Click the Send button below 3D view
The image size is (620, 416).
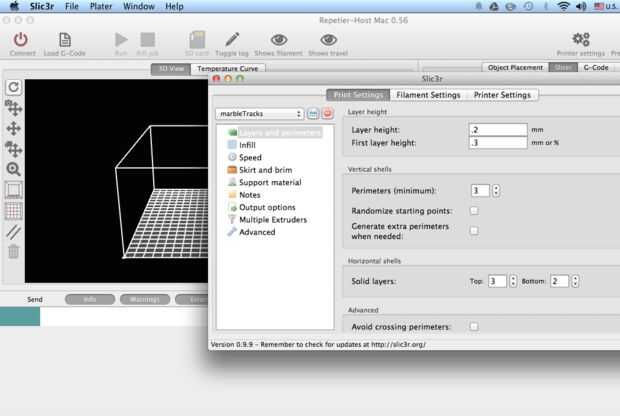pyautogui.click(x=35, y=300)
